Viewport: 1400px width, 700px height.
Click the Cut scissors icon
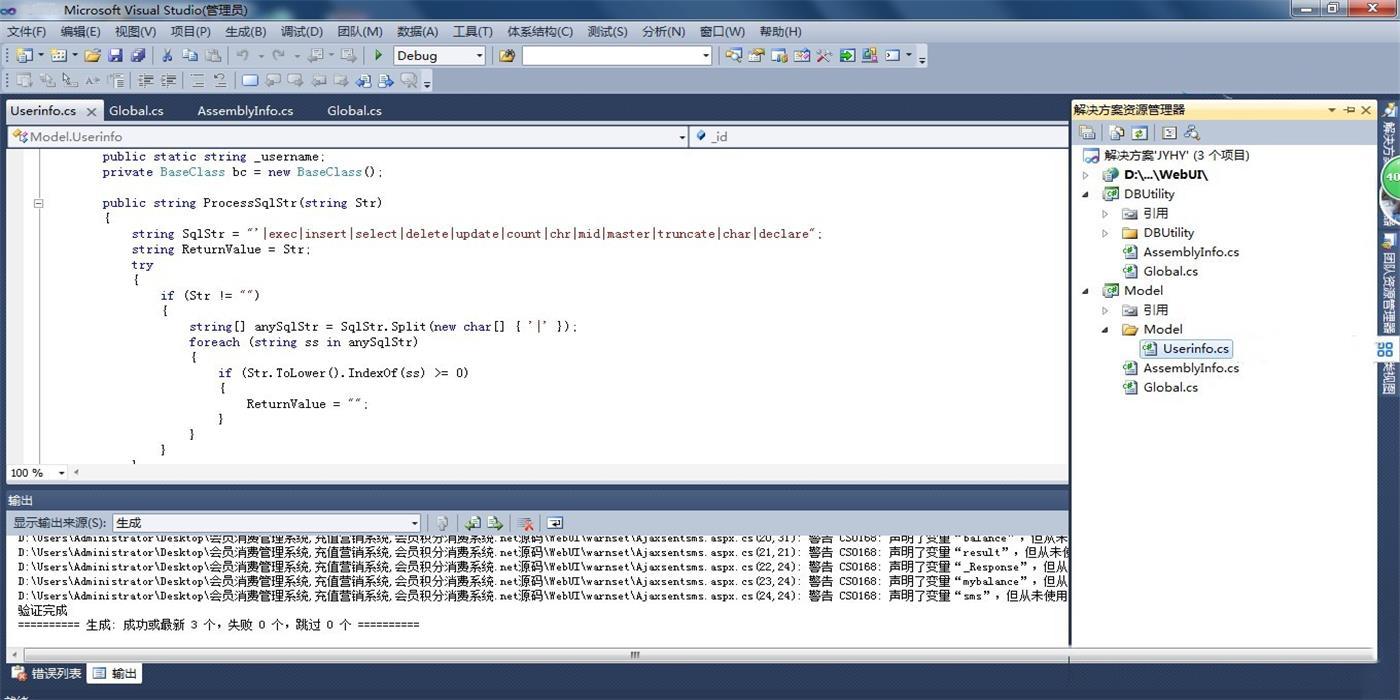pos(167,56)
